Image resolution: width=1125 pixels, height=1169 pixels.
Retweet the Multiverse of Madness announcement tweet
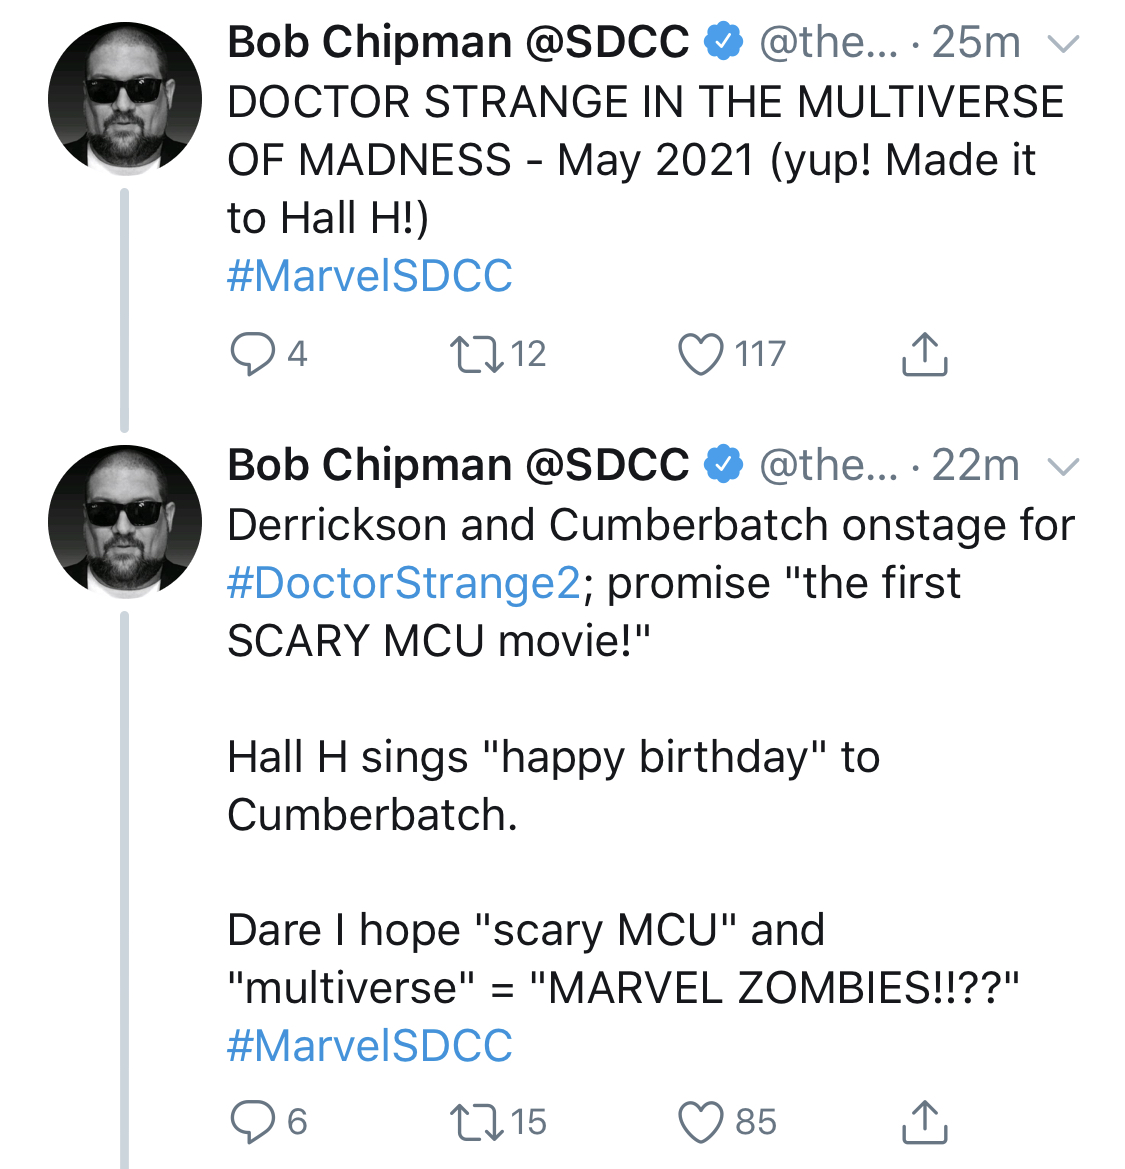click(x=477, y=353)
